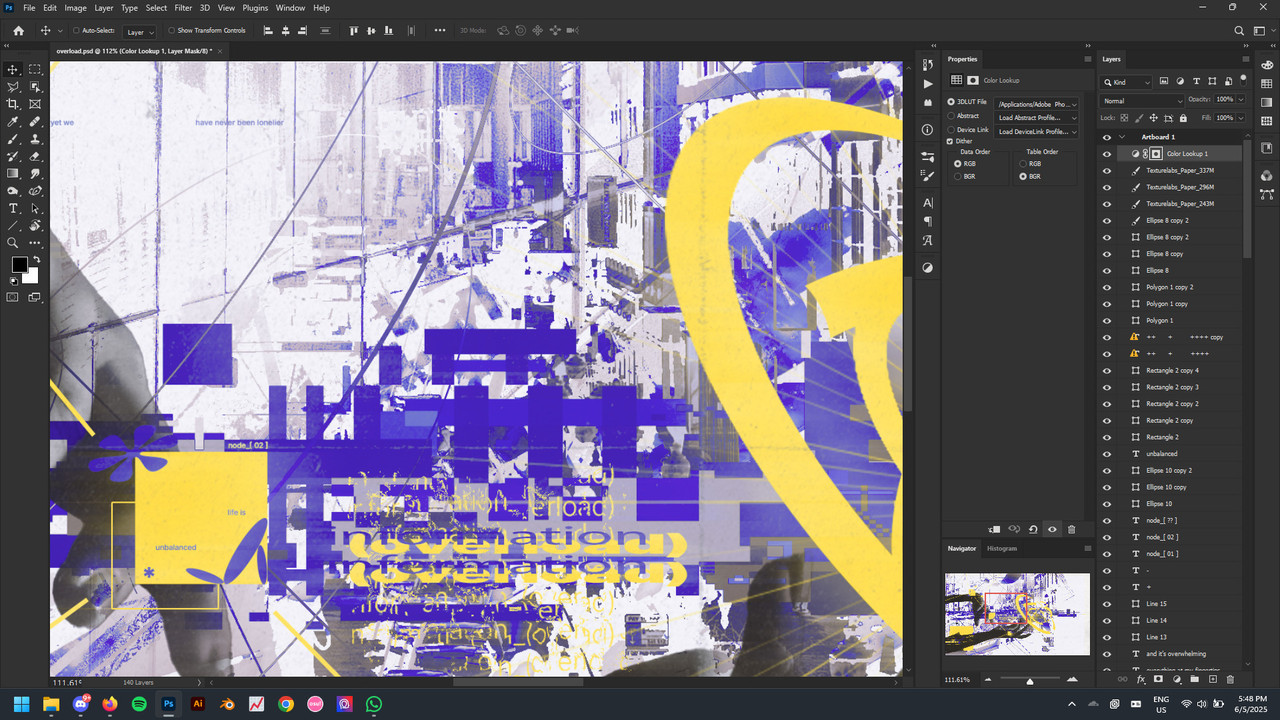The width and height of the screenshot is (1280, 720).
Task: Open the Window menu
Action: [x=290, y=8]
